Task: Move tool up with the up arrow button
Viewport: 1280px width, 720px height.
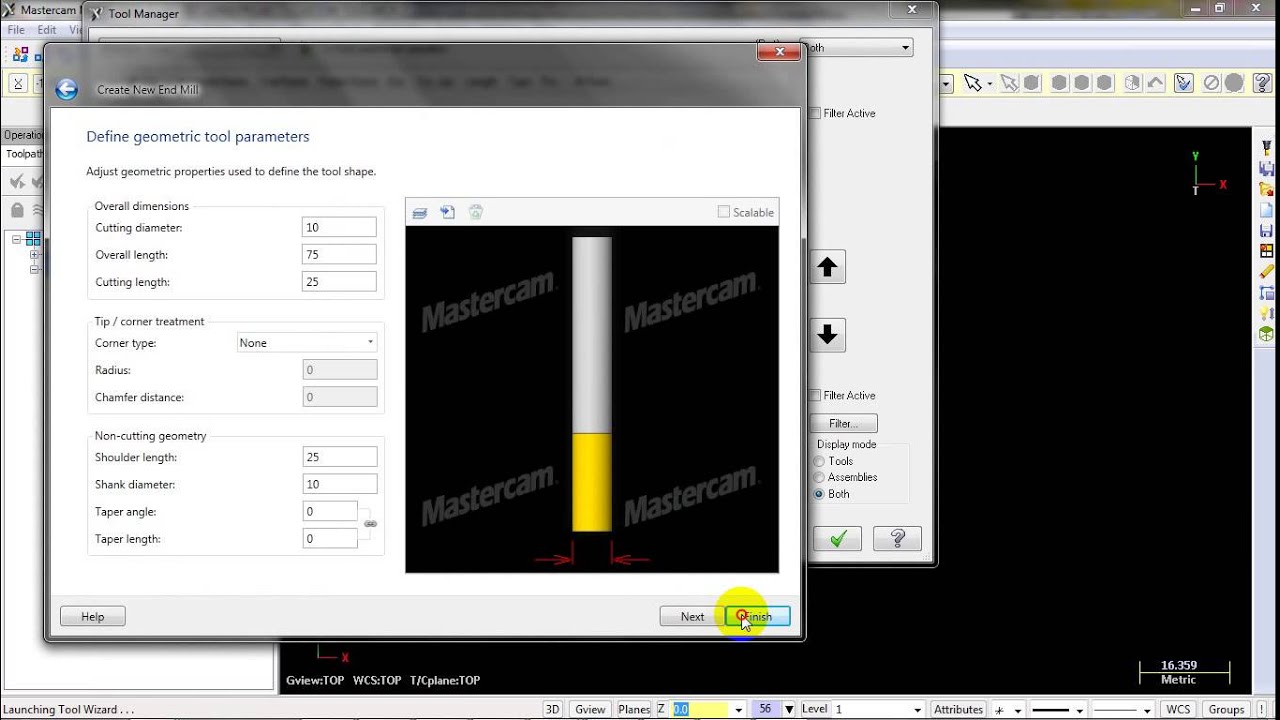Action: click(827, 267)
